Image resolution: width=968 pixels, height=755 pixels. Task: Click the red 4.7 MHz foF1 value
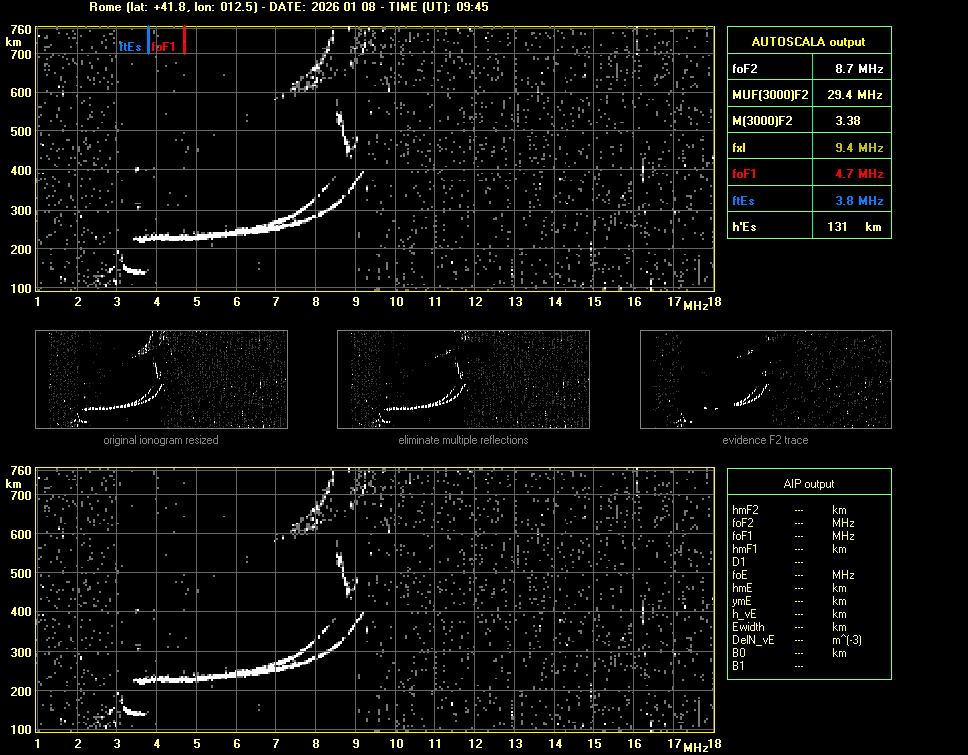859,174
